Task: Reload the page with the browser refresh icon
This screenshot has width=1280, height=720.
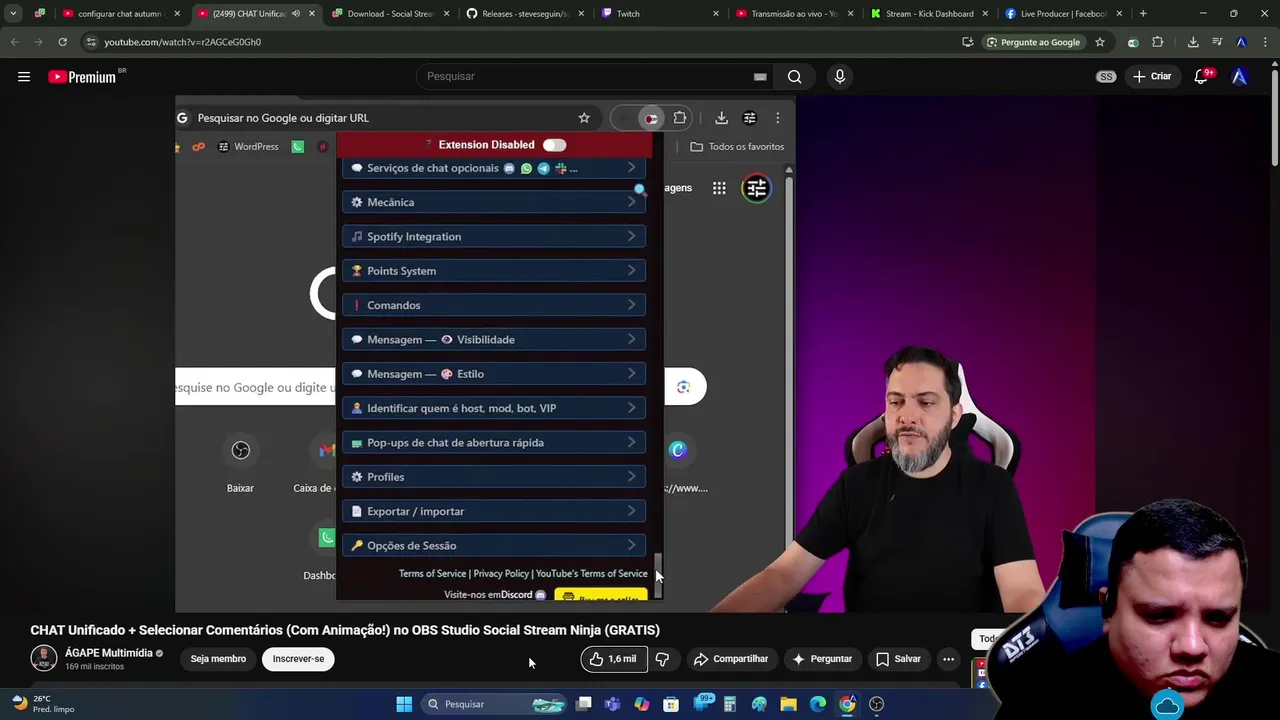Action: click(x=62, y=42)
